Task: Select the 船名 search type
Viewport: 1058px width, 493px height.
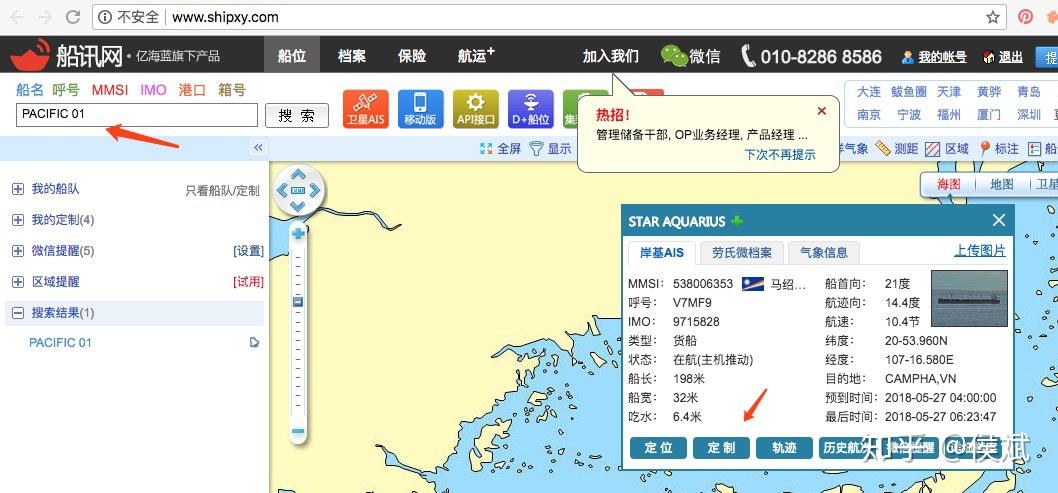Action: click(x=30, y=90)
